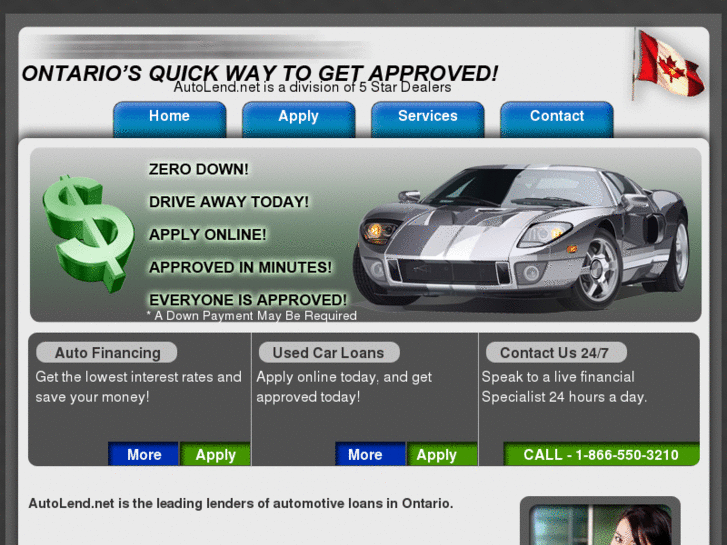
Task: Click 'Get the lowest interest rates' description
Action: [138, 387]
